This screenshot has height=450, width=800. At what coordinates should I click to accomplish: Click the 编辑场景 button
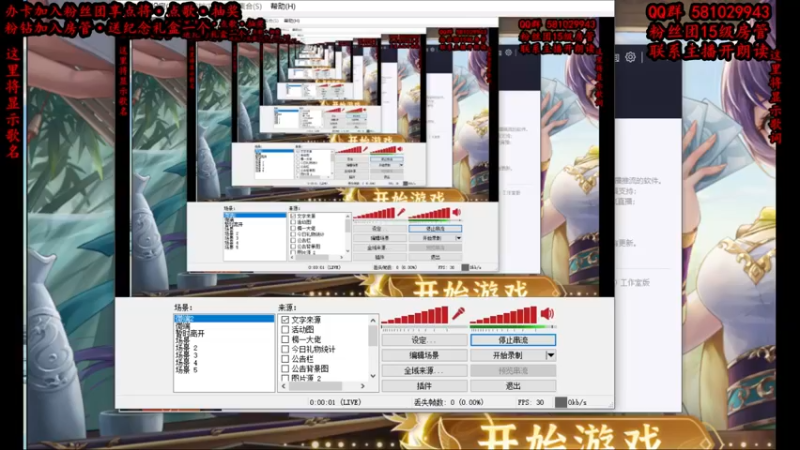click(x=424, y=355)
